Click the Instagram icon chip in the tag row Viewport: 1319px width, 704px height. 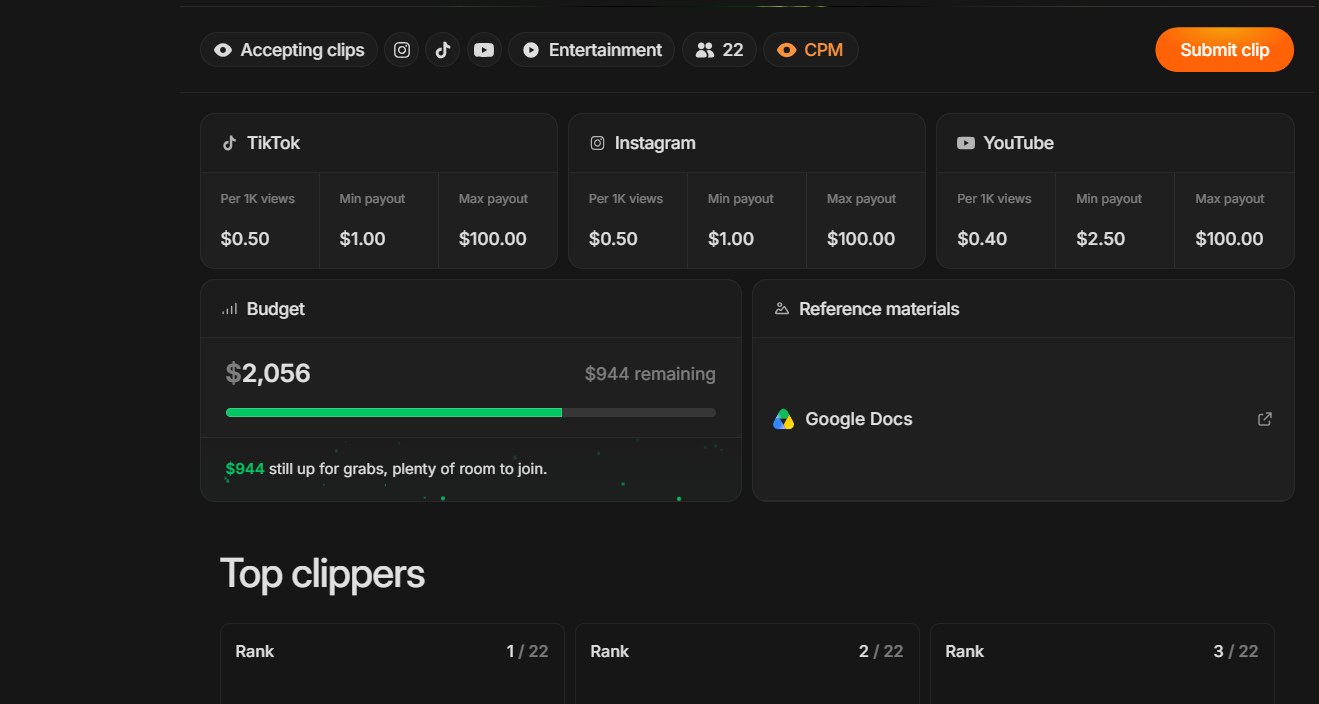pos(402,50)
